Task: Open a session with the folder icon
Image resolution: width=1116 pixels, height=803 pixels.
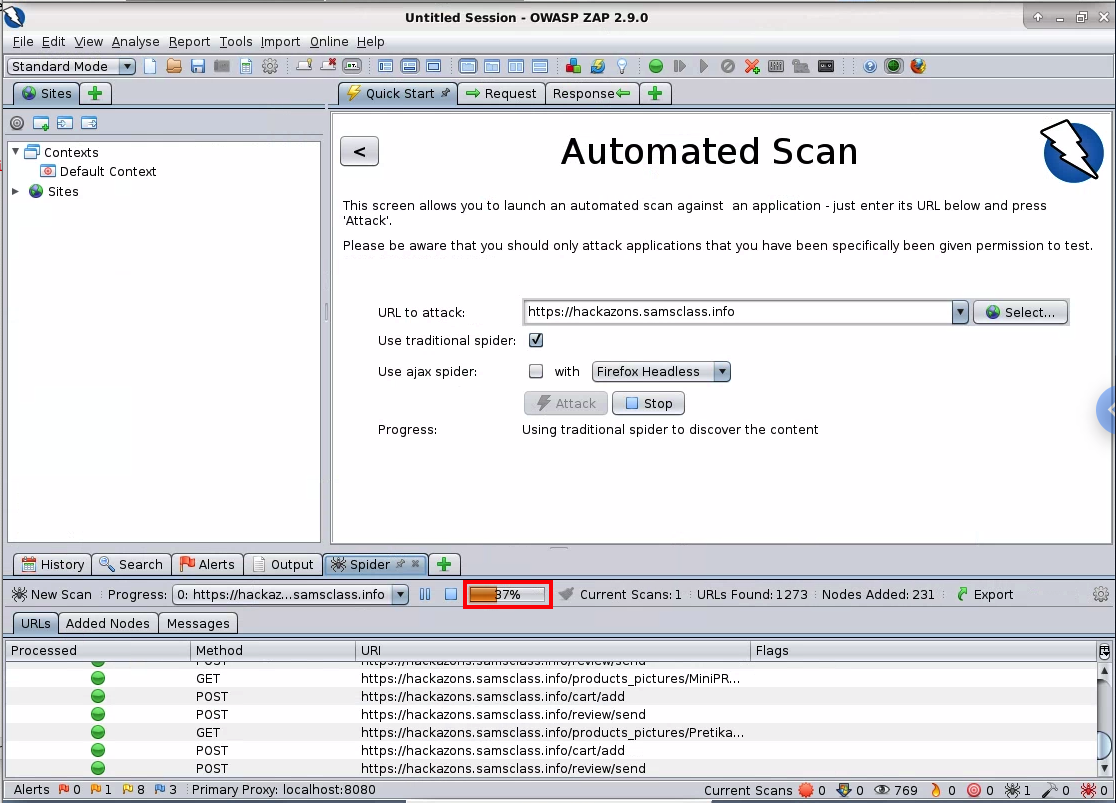Action: [174, 67]
